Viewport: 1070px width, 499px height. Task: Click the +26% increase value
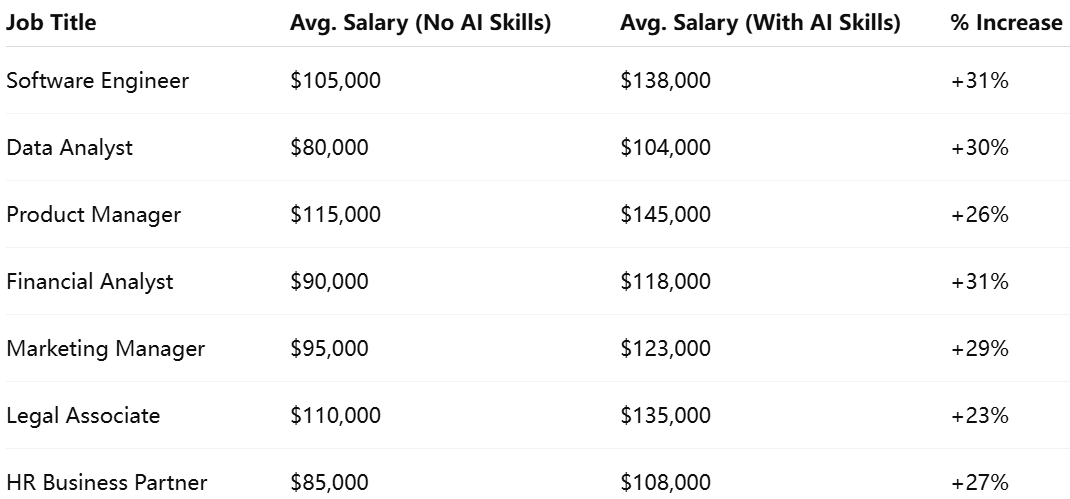pos(979,214)
